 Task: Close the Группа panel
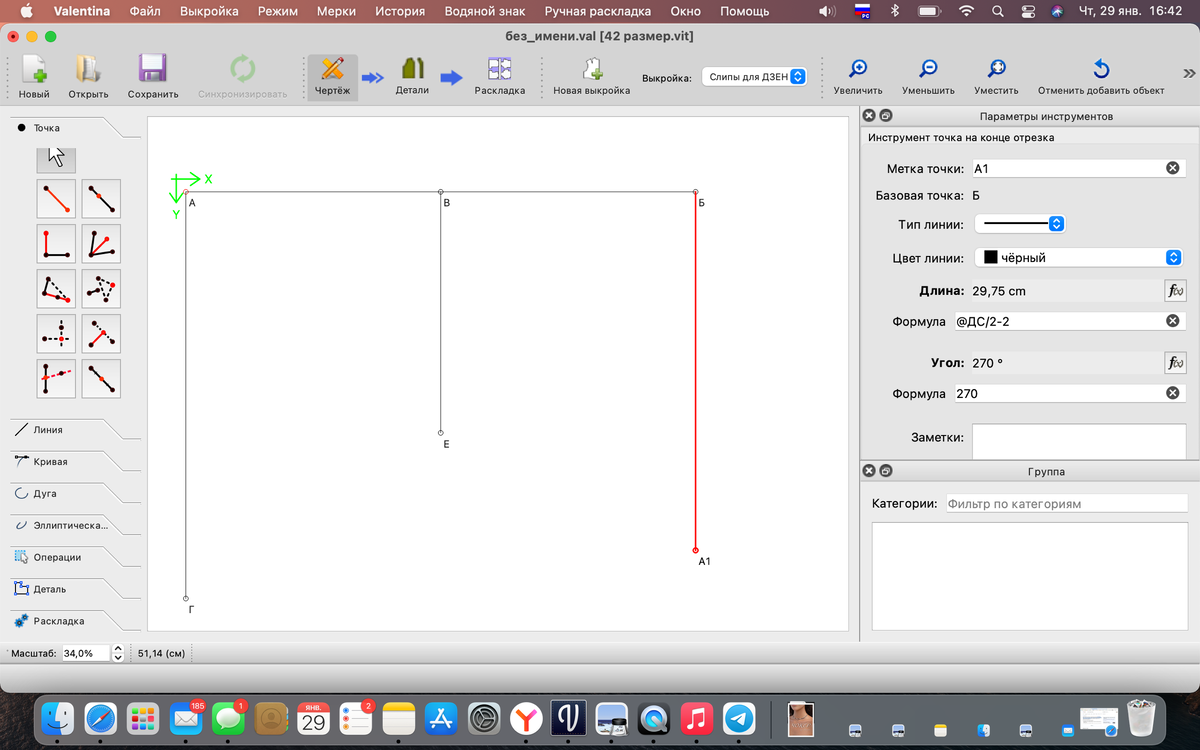tap(869, 470)
